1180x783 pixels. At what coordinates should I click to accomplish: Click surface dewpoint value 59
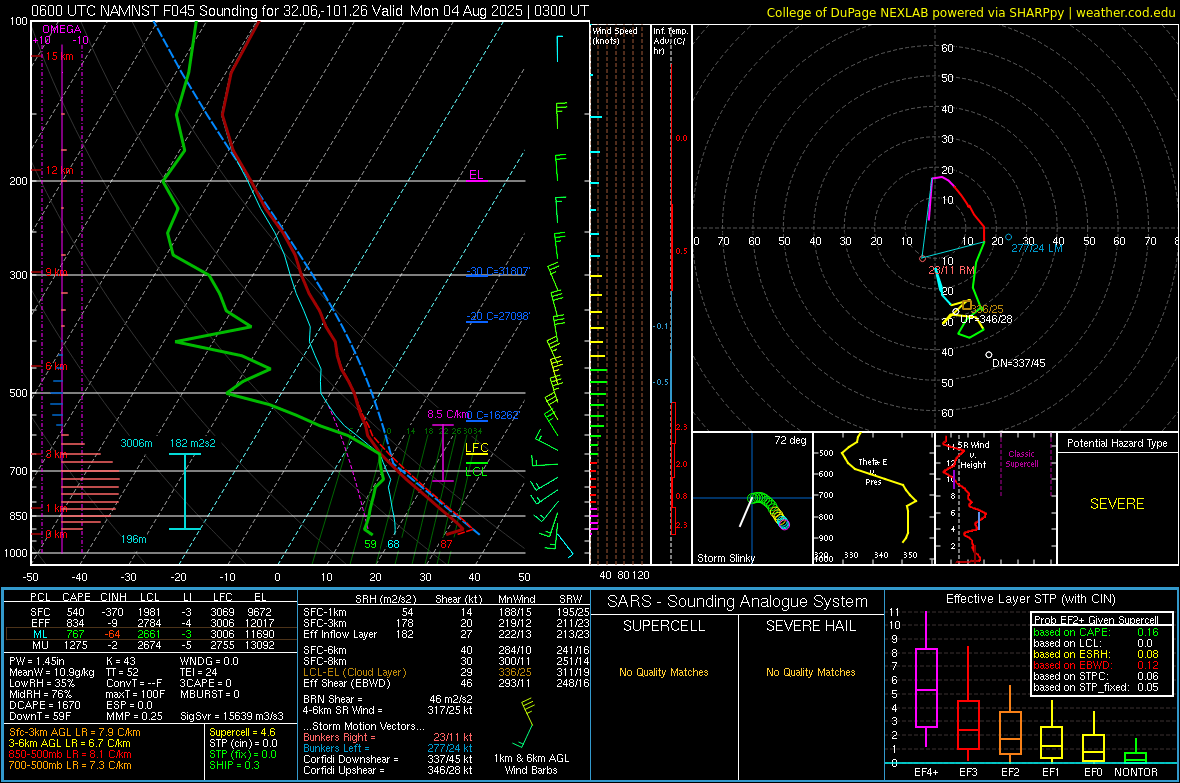(x=370, y=544)
